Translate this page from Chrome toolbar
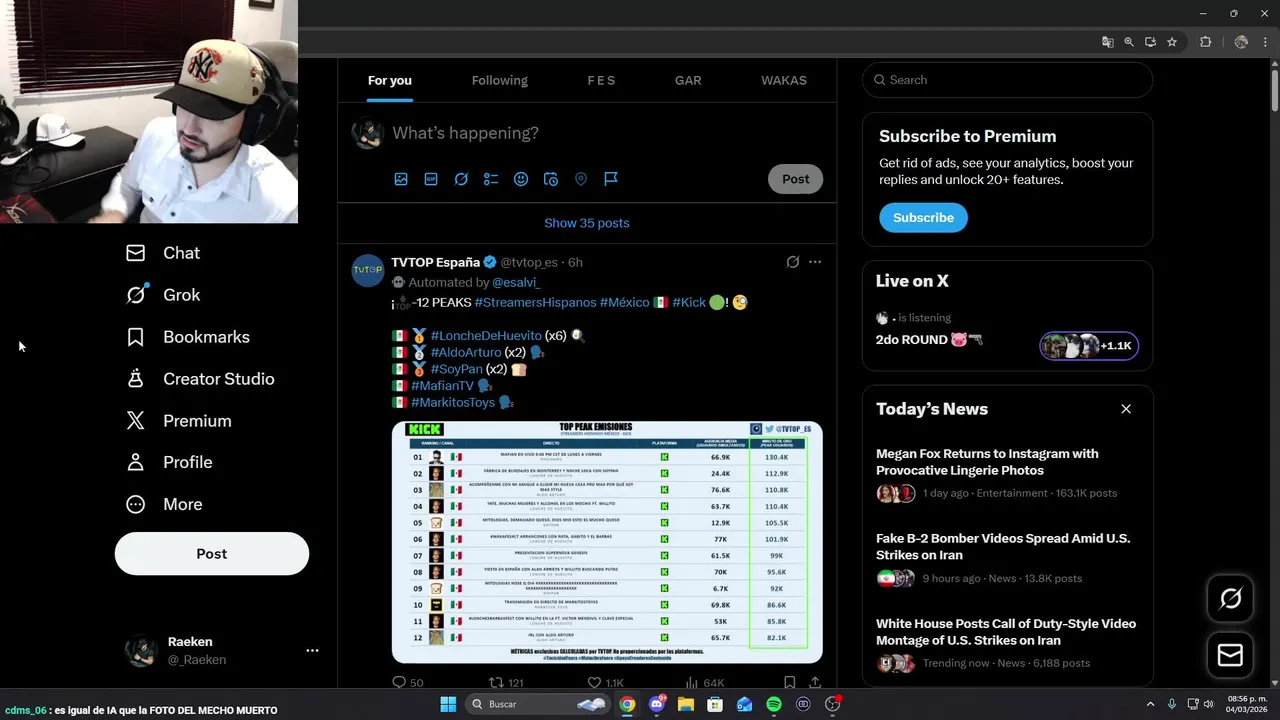Viewport: 1280px width, 720px height. 1107,42
